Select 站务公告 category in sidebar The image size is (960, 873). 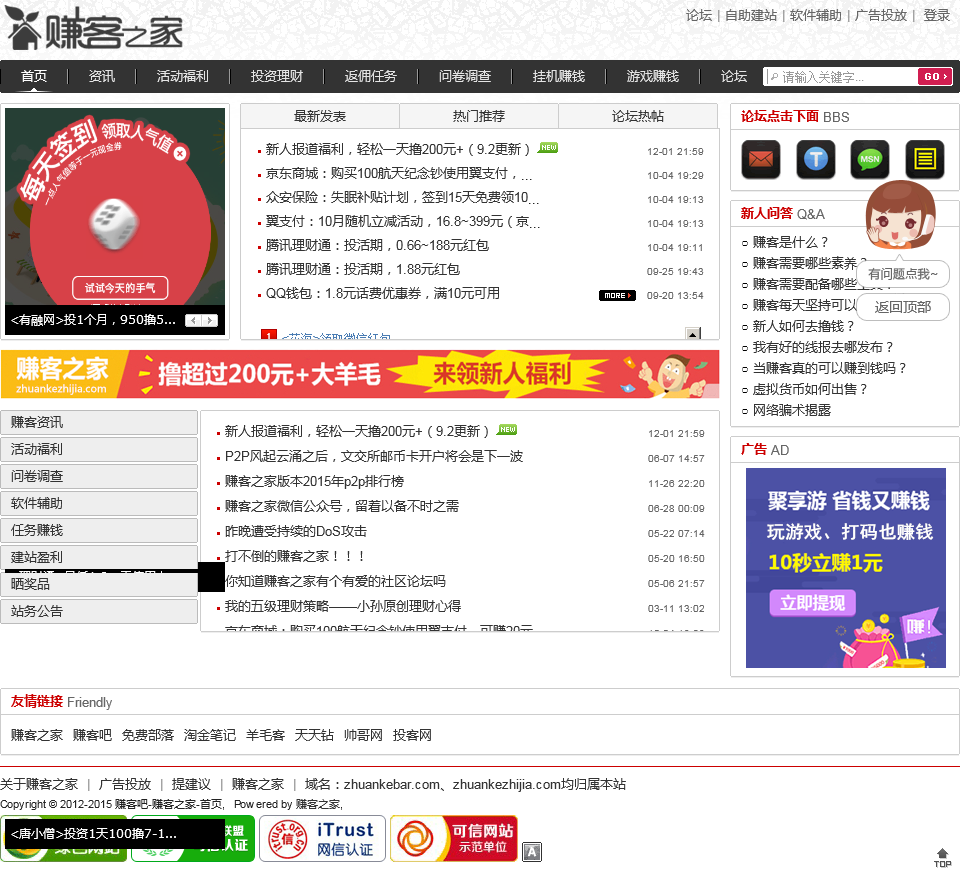[x=99, y=611]
